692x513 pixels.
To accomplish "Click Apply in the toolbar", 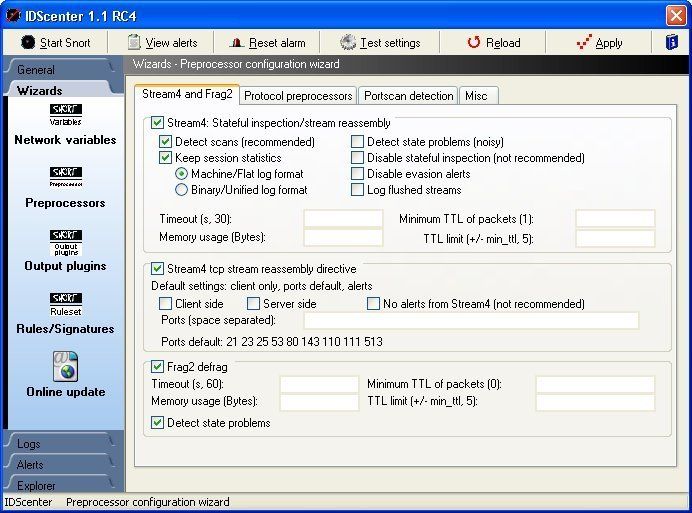I will 599,43.
